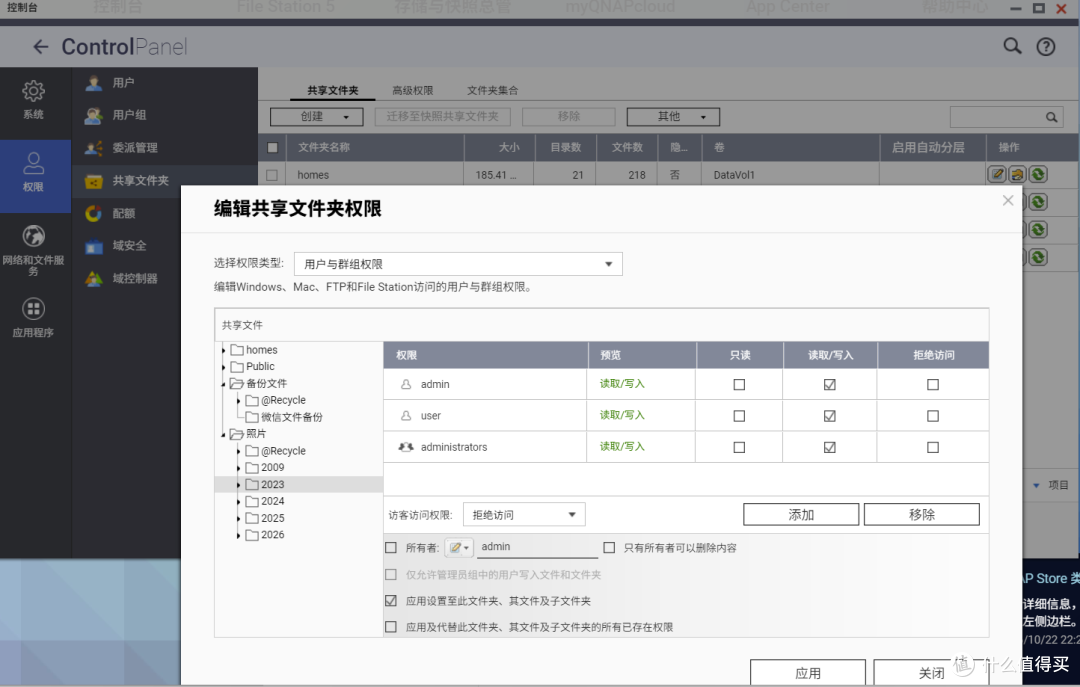1080x687 pixels.
Task: Open the 选择权限类型 dropdown
Action: coord(458,264)
